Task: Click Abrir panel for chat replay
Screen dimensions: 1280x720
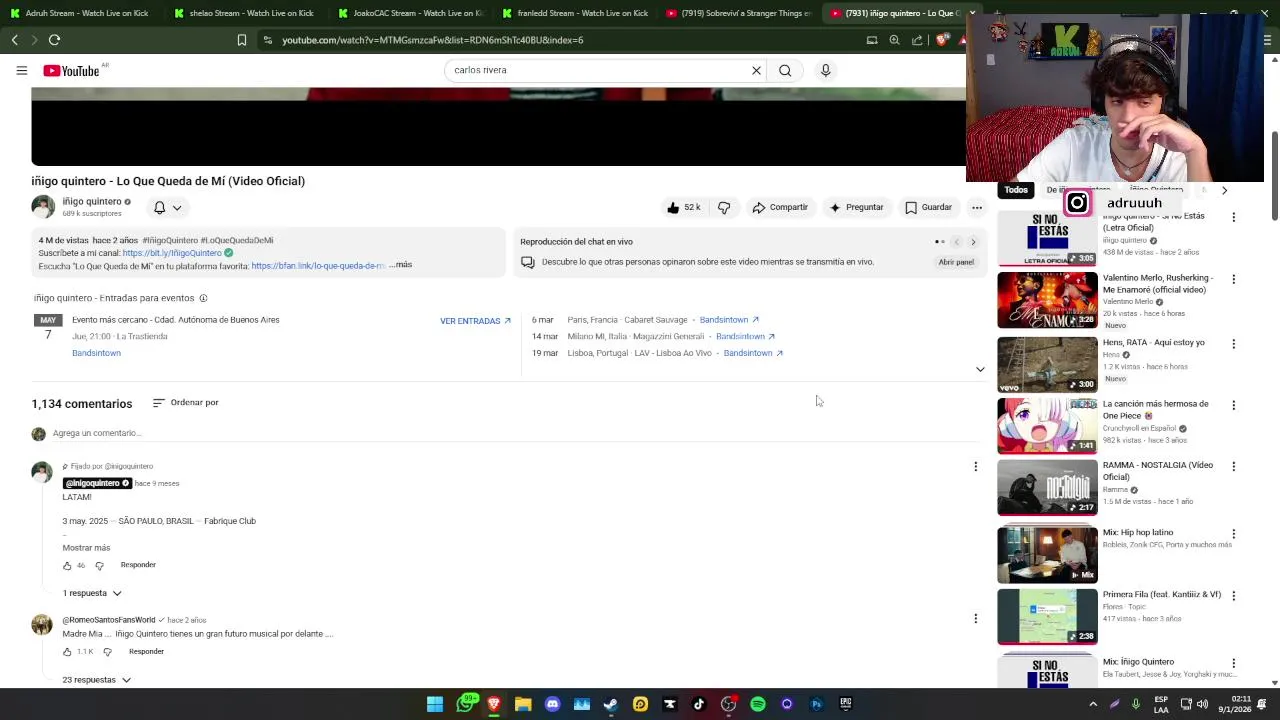Action: tap(956, 262)
